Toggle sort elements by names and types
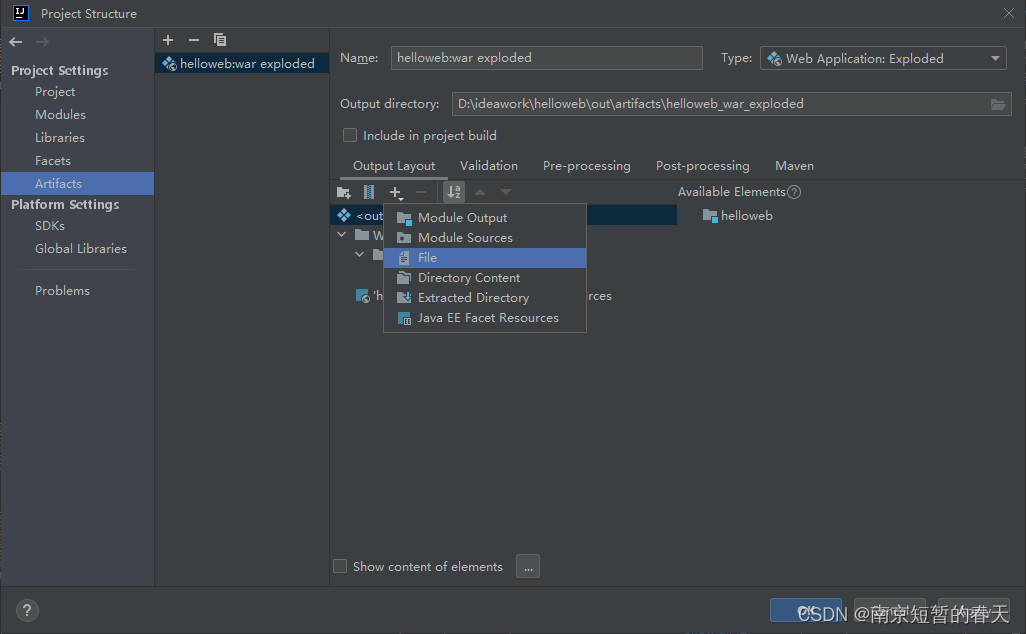The width and height of the screenshot is (1026, 634). tap(453, 192)
